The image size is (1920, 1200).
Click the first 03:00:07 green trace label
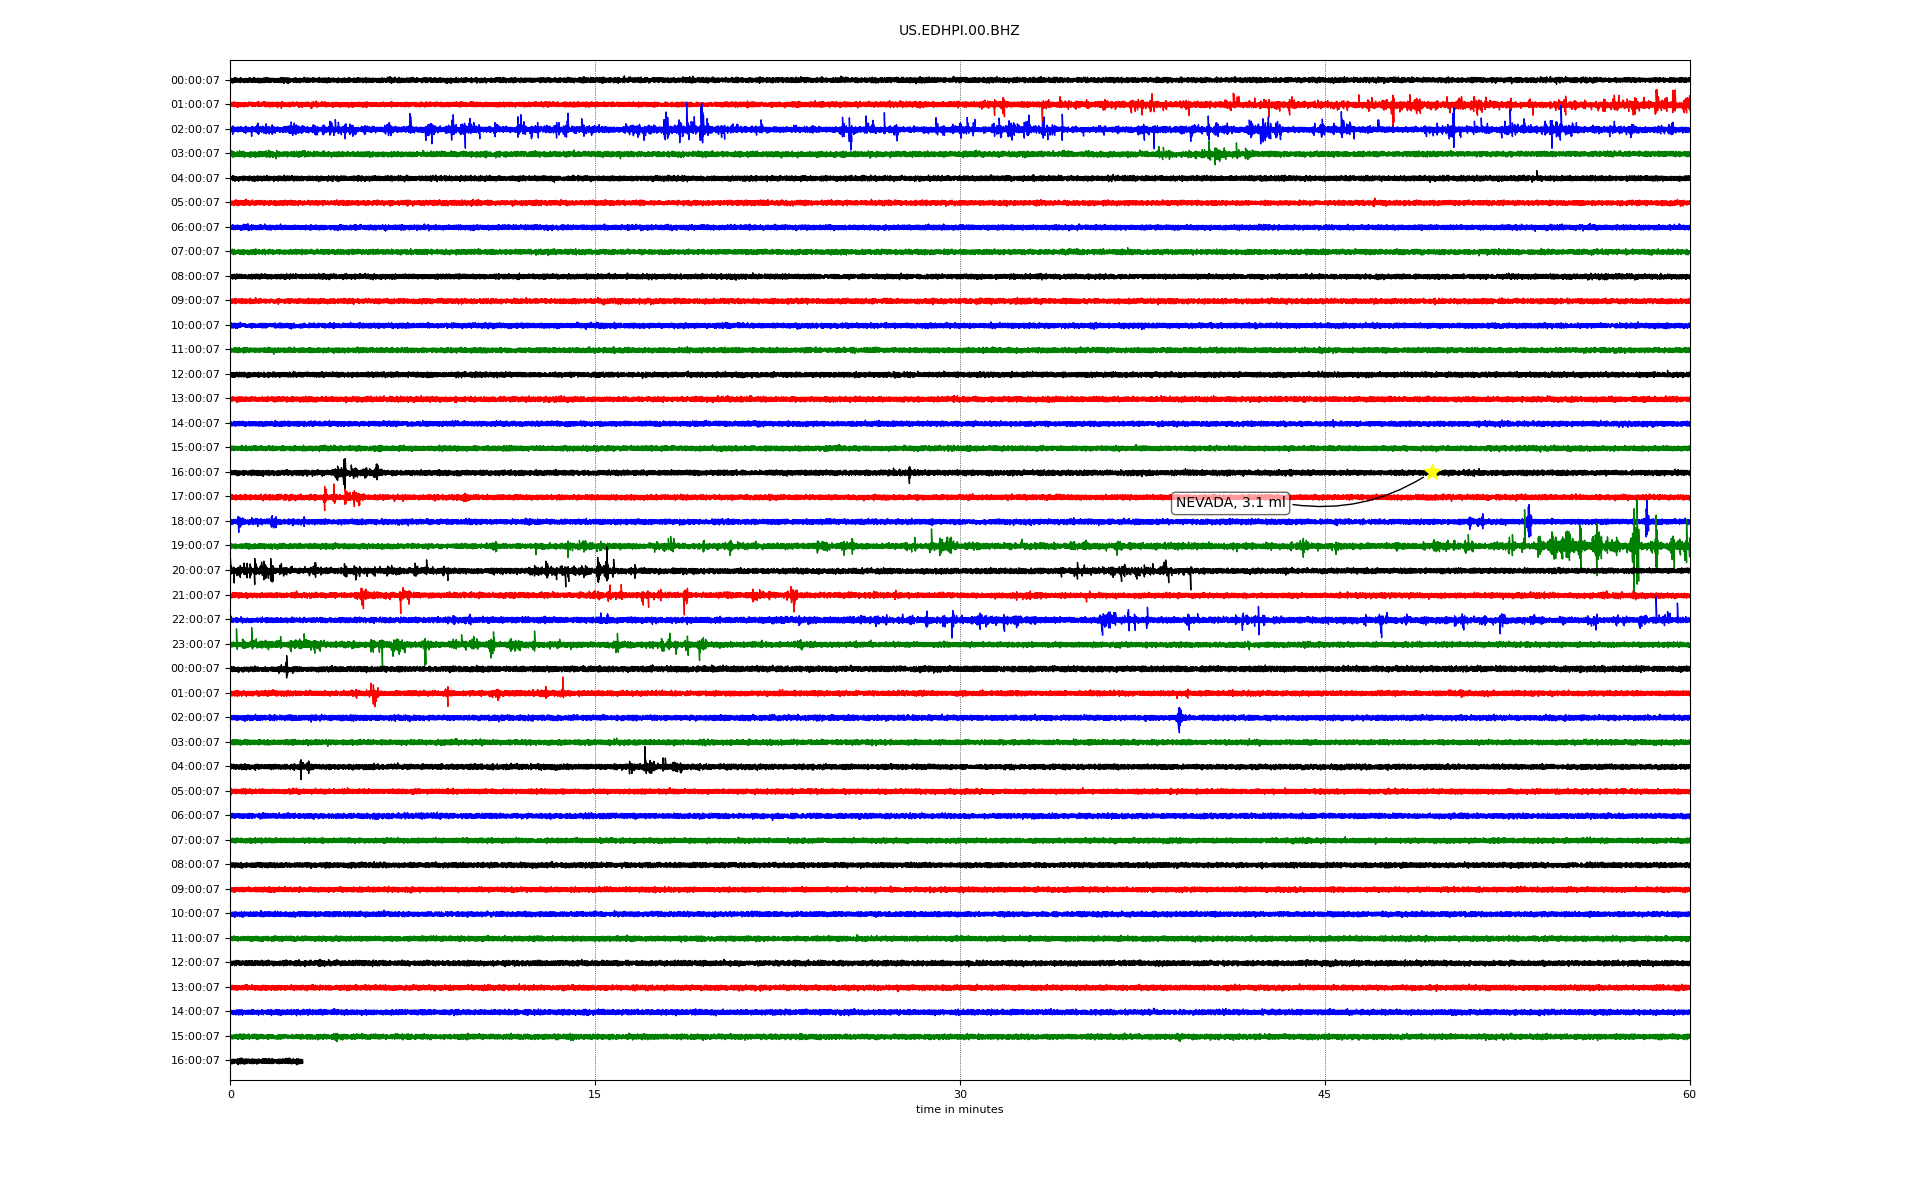pos(195,154)
